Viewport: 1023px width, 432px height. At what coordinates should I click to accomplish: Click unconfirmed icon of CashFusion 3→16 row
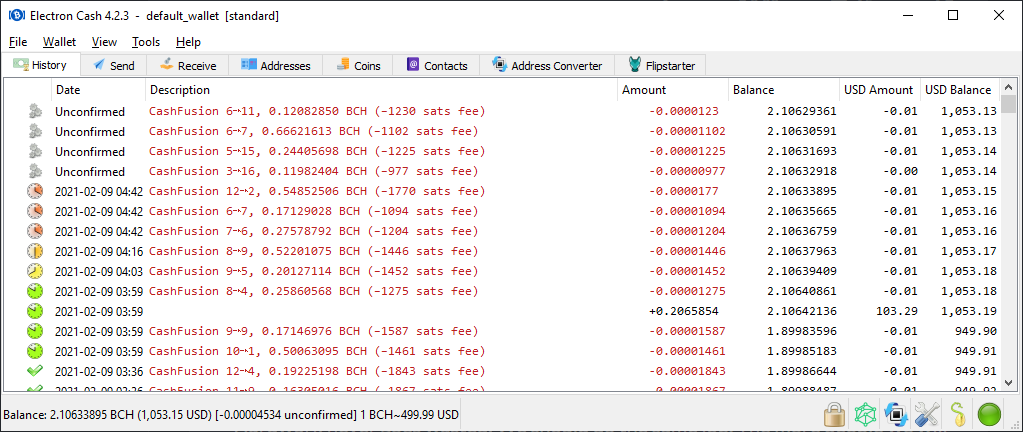(x=35, y=172)
